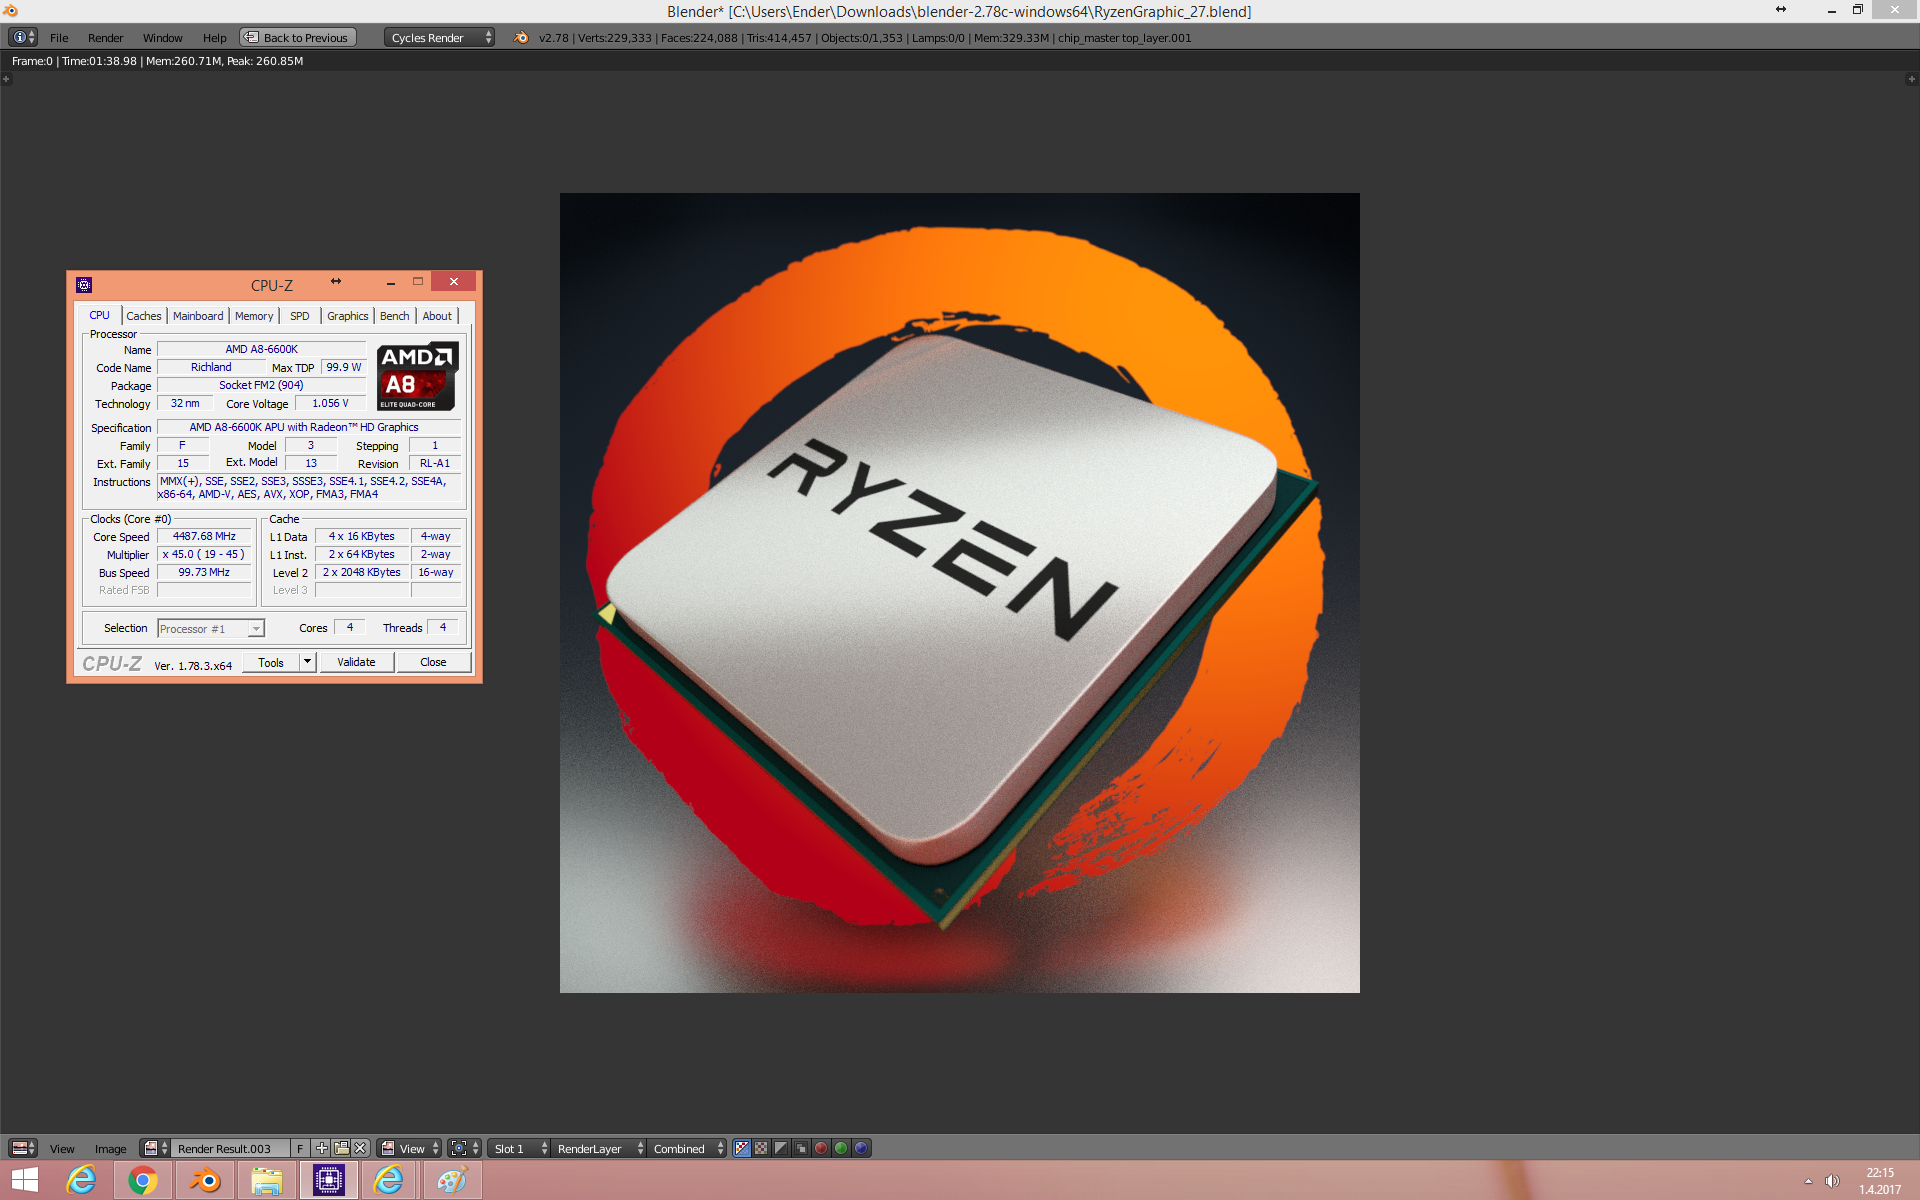Switch to the Bench tab in CPU-Z
This screenshot has height=1200, width=1920.
(x=395, y=316)
